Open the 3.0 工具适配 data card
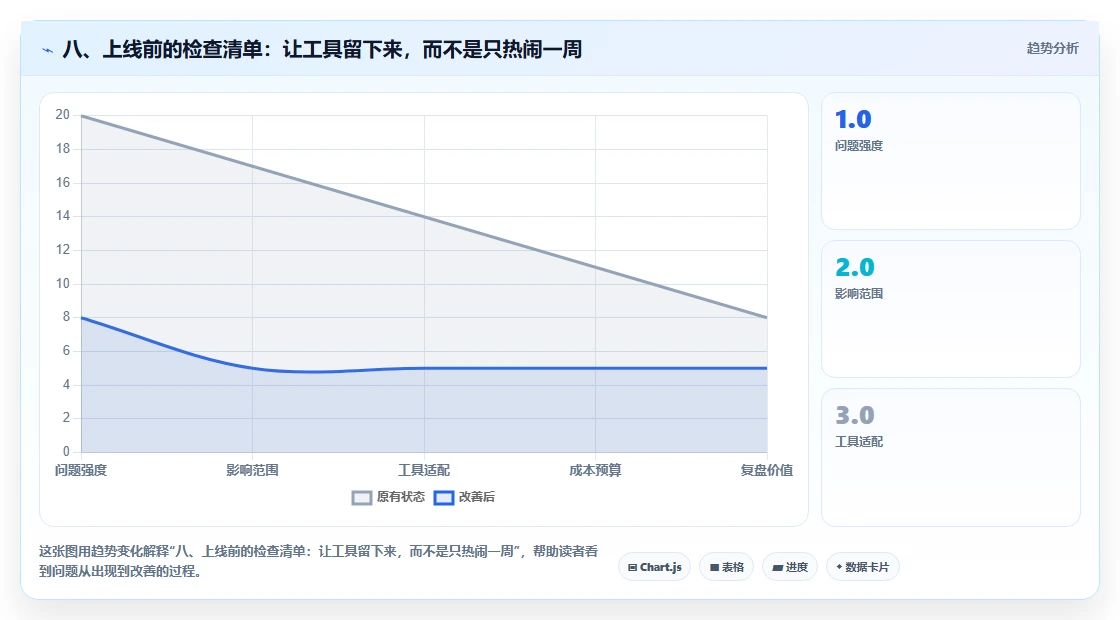This screenshot has width=1120, height=620. coord(951,457)
